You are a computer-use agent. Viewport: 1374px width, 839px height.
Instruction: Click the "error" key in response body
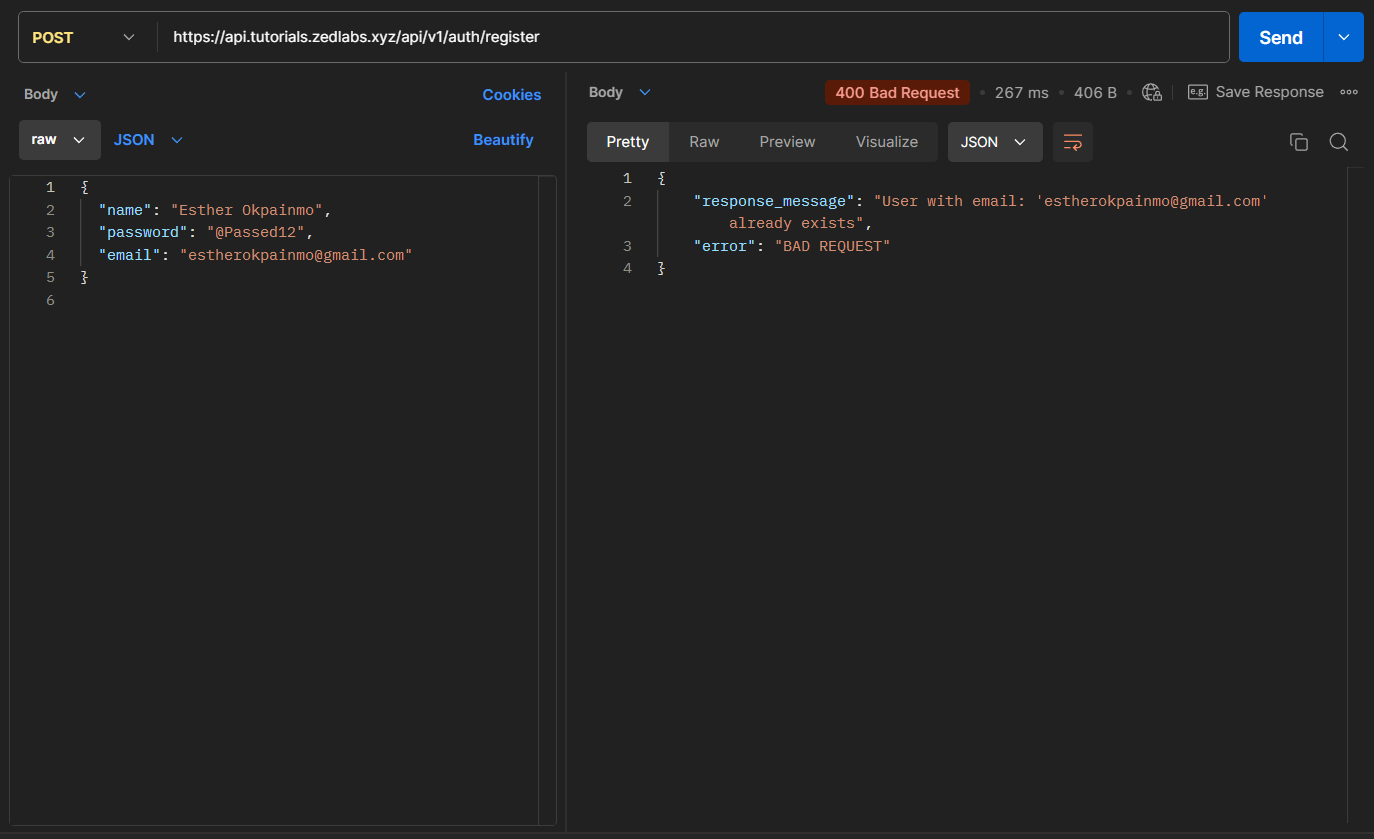point(725,246)
